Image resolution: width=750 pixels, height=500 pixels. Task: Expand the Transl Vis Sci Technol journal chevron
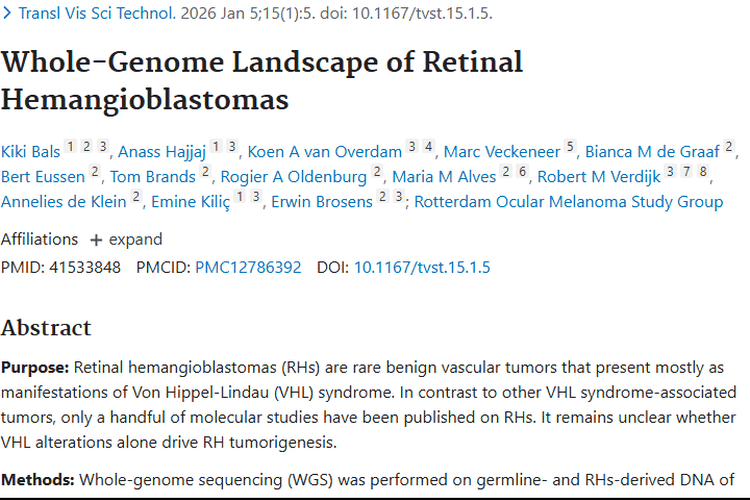pyautogui.click(x=9, y=14)
